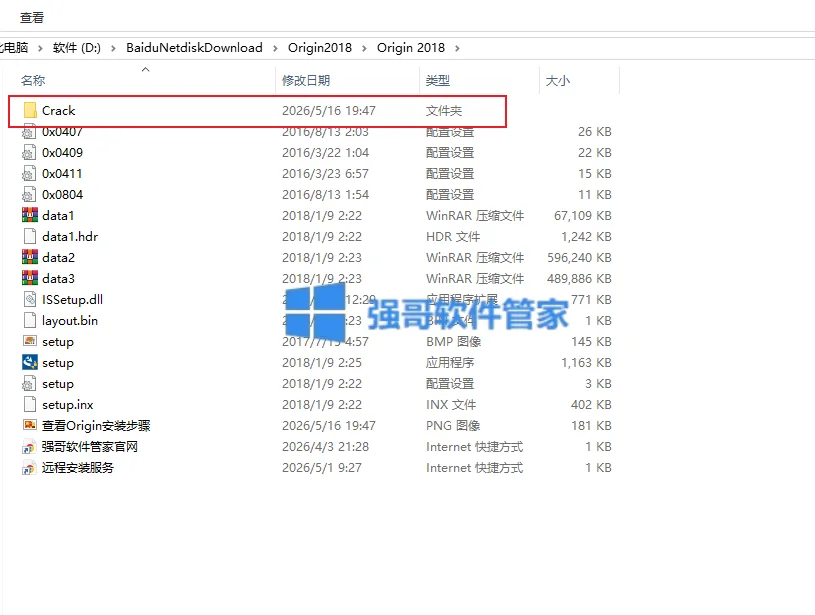The width and height of the screenshot is (815, 615).
Task: Open the 查看 ribbon tab
Action: coord(32,18)
